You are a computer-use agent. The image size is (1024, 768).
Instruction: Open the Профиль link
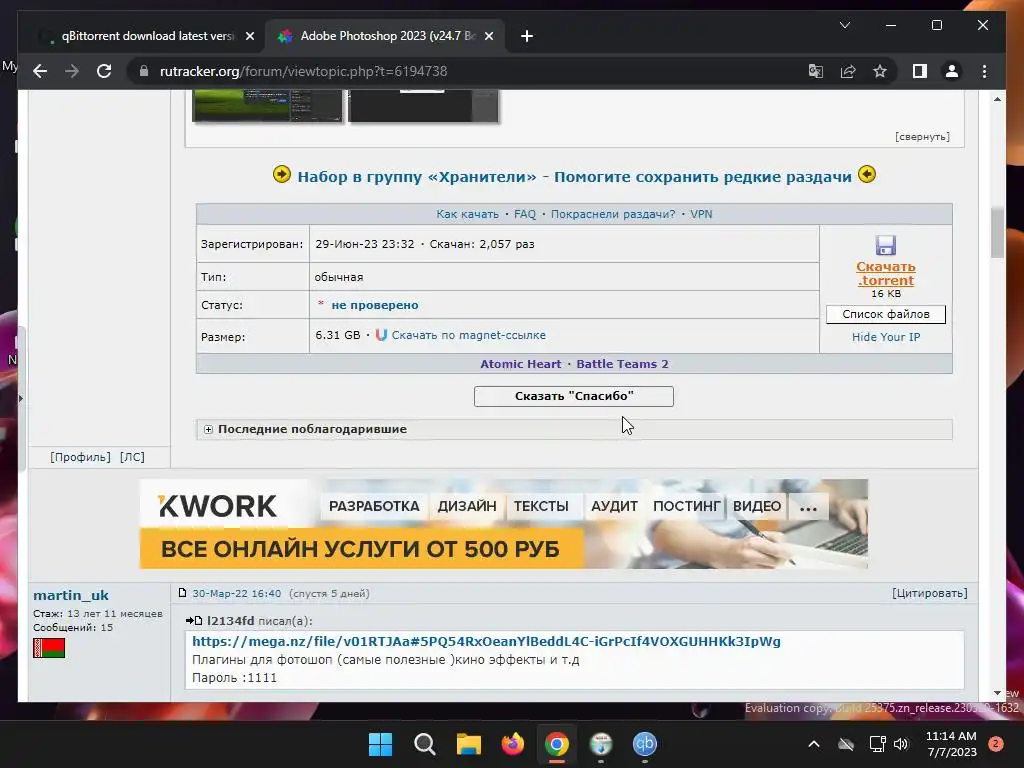[80, 457]
